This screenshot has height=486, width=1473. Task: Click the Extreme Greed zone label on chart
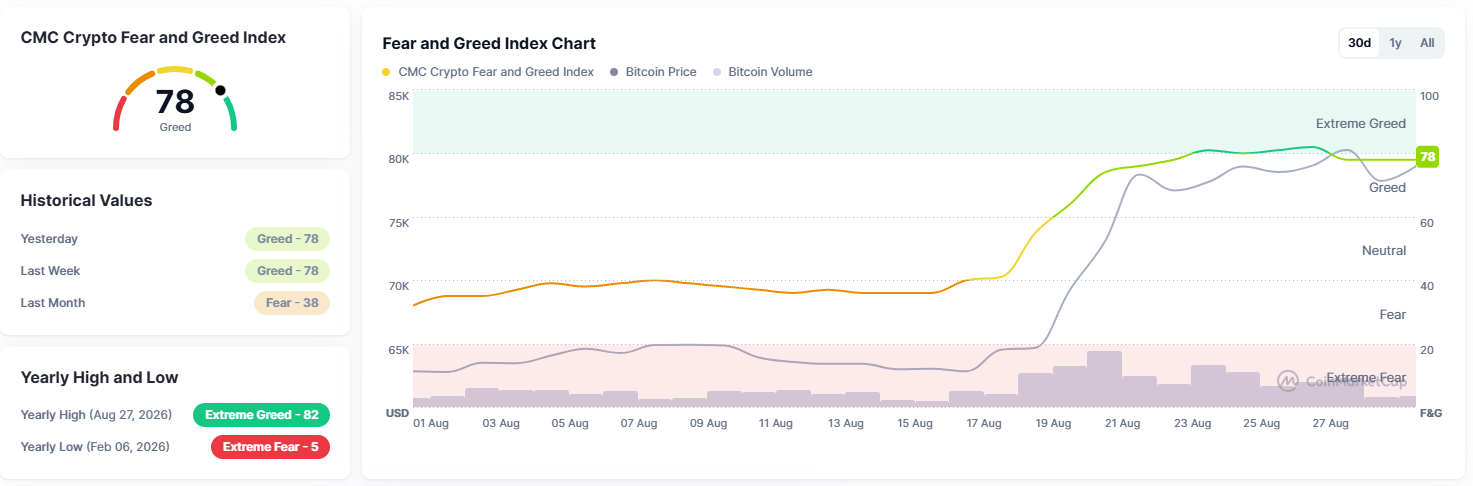tap(1360, 124)
